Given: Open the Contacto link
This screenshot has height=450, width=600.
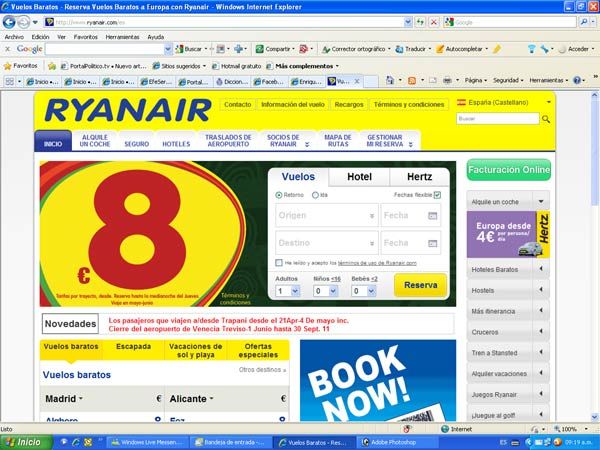Looking at the screenshot, I should 238,104.
